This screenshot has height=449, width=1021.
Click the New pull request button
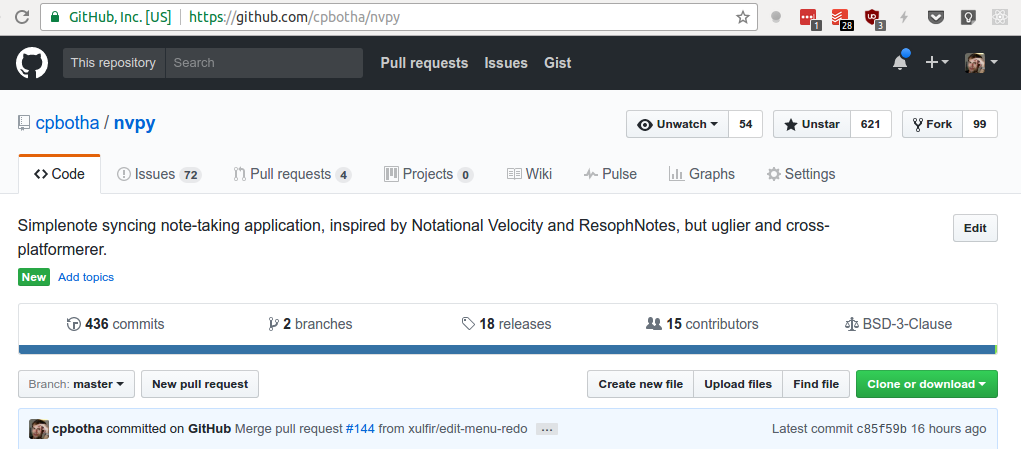pyautogui.click(x=200, y=384)
